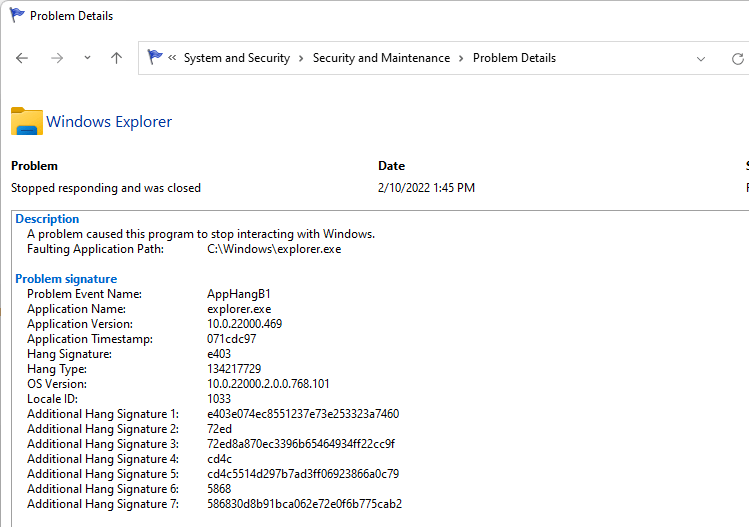Expand hidden breadcrumb path chevrons
The width and height of the screenshot is (749, 527).
coord(172,58)
